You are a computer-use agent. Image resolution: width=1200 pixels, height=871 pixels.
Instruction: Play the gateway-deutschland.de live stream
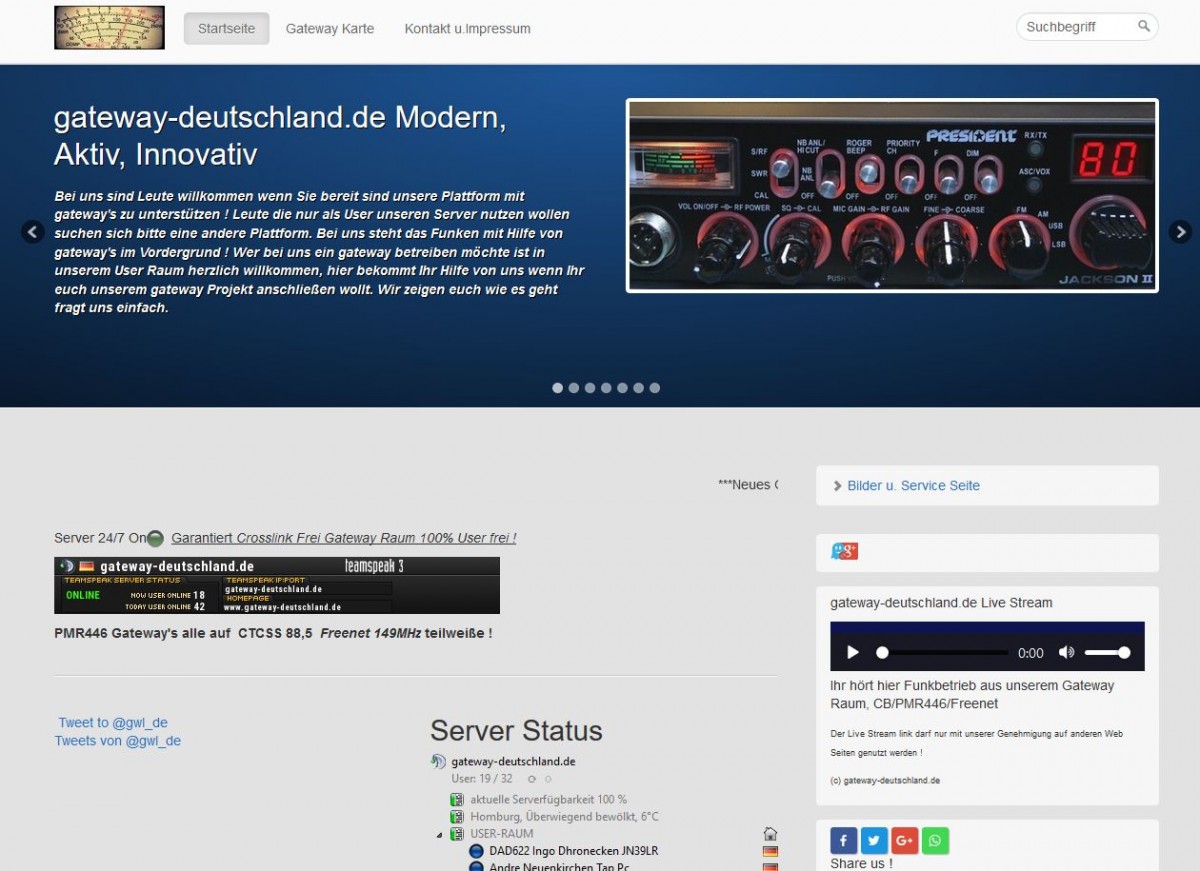pos(853,653)
